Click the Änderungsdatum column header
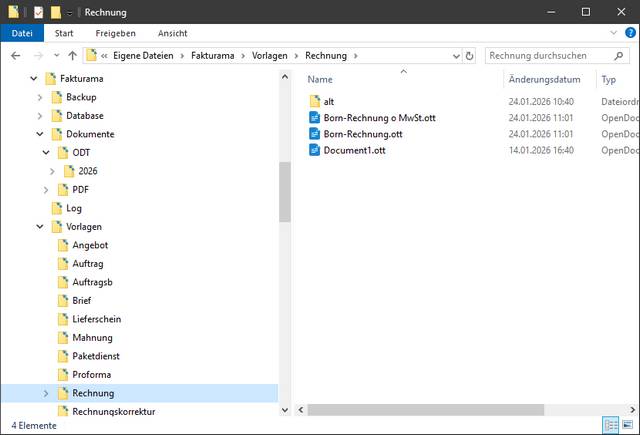This screenshot has width=640, height=435. (544, 79)
